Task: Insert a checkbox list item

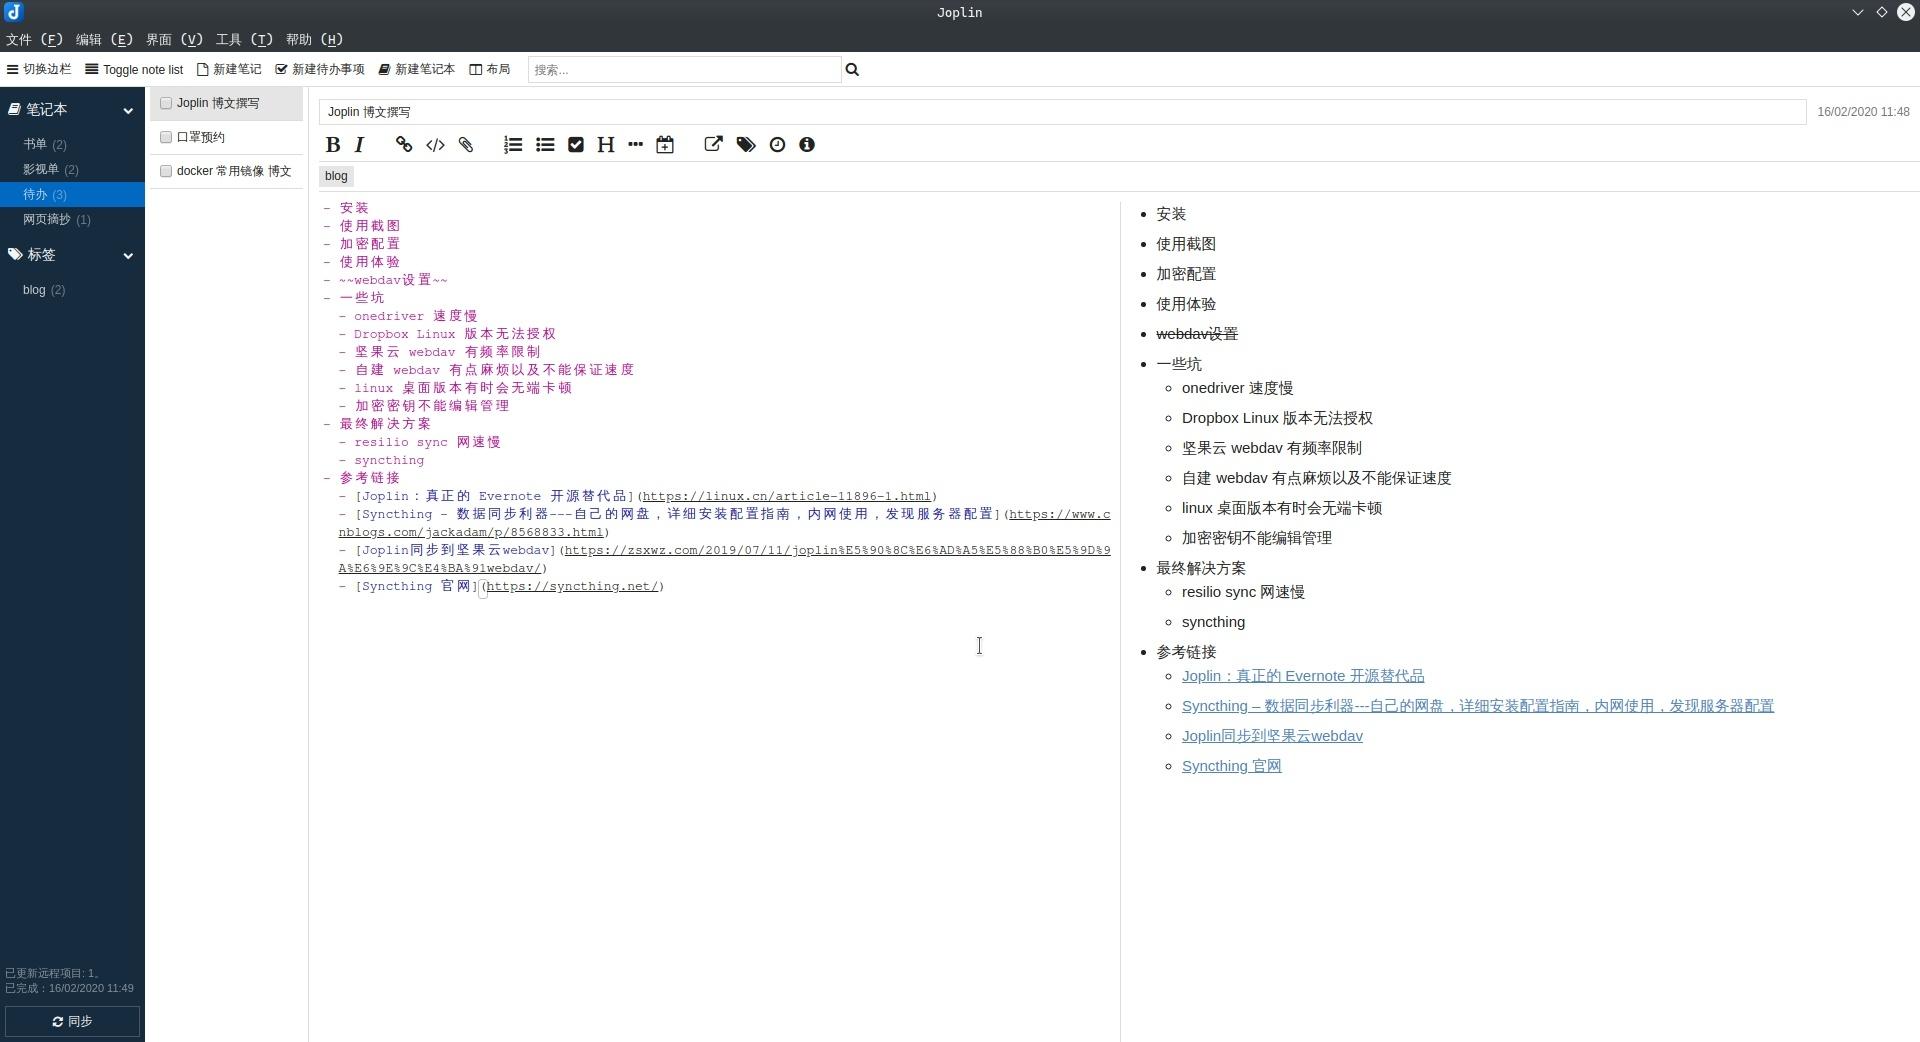Action: tap(576, 145)
